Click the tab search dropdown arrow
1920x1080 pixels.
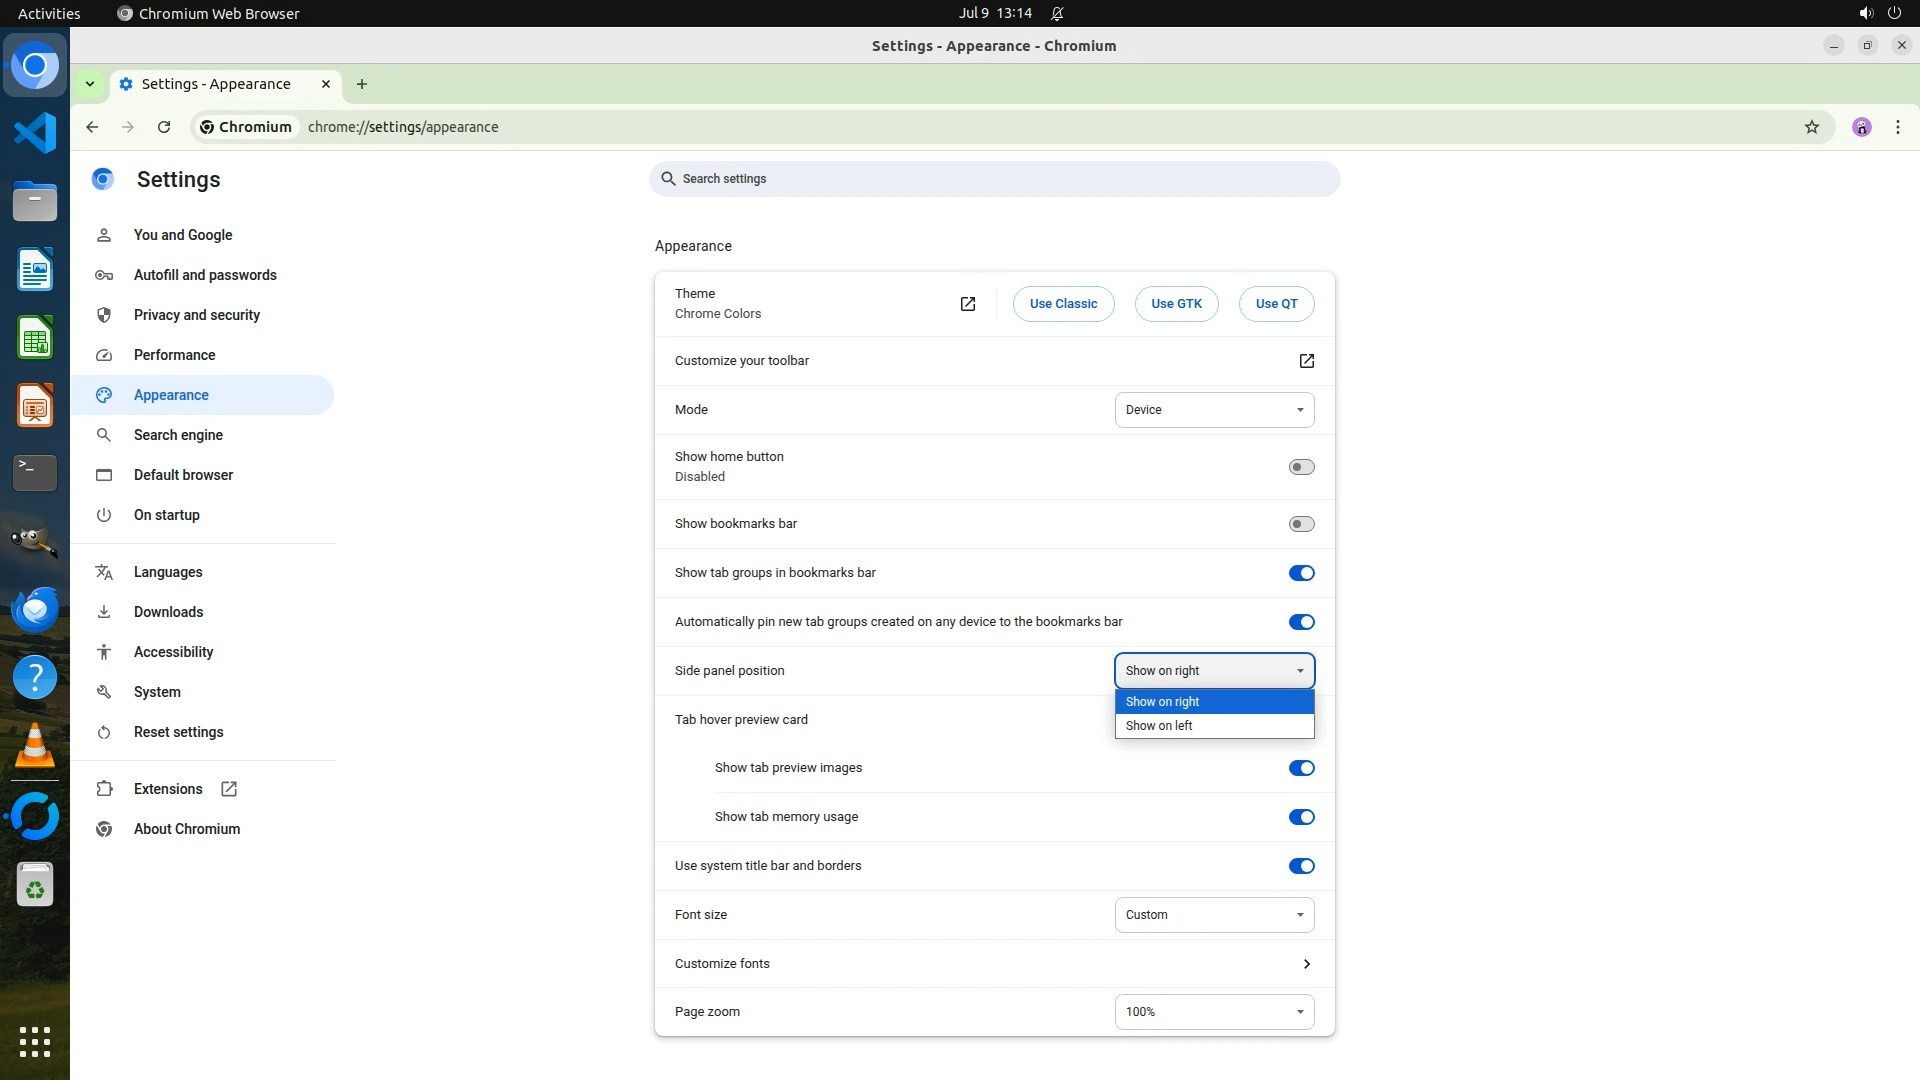click(90, 84)
